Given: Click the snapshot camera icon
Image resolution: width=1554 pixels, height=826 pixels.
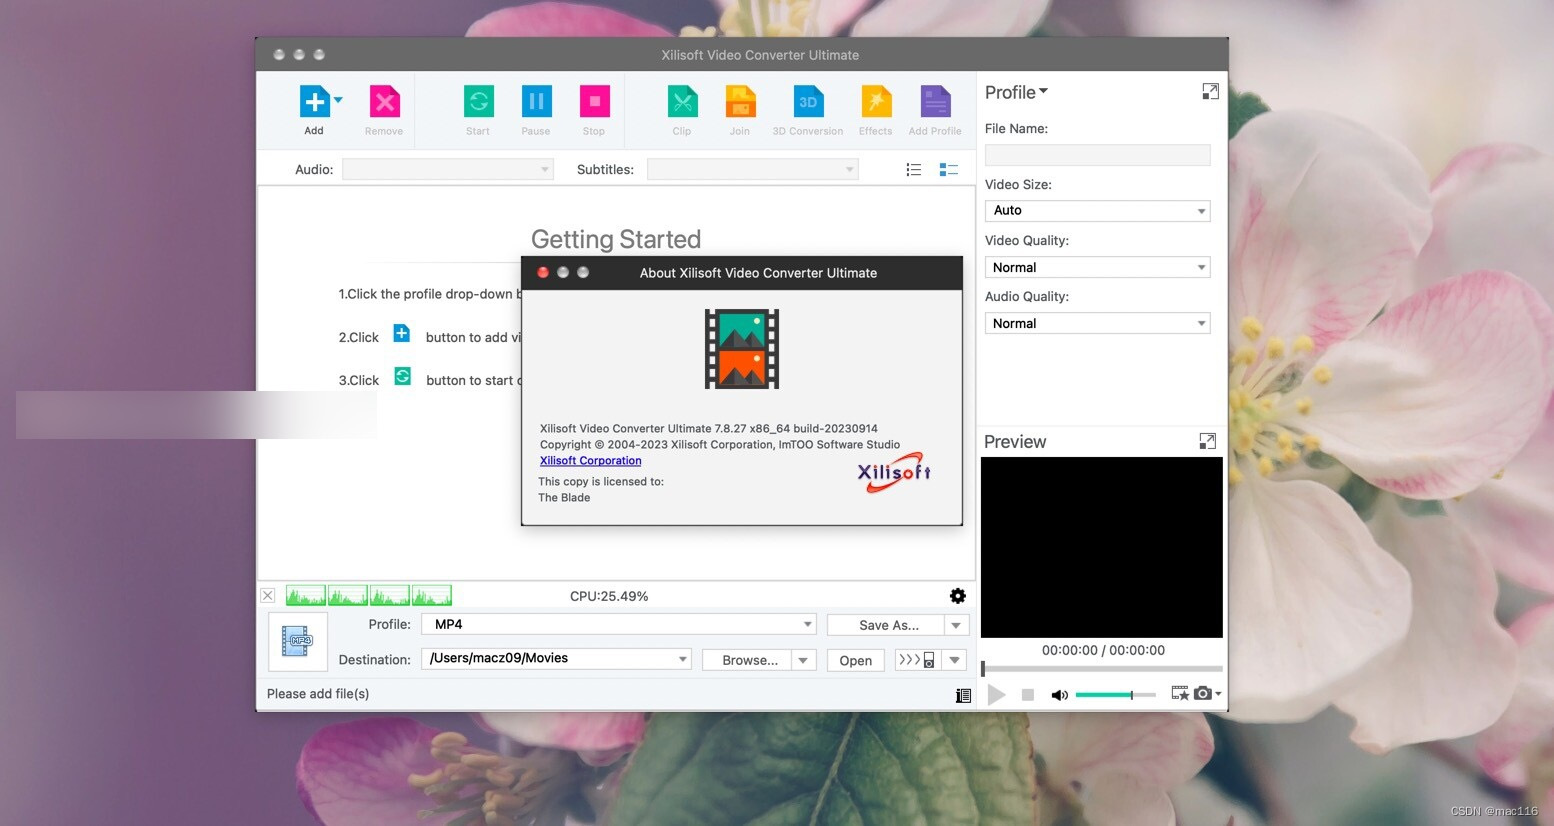Looking at the screenshot, I should pyautogui.click(x=1203, y=693).
